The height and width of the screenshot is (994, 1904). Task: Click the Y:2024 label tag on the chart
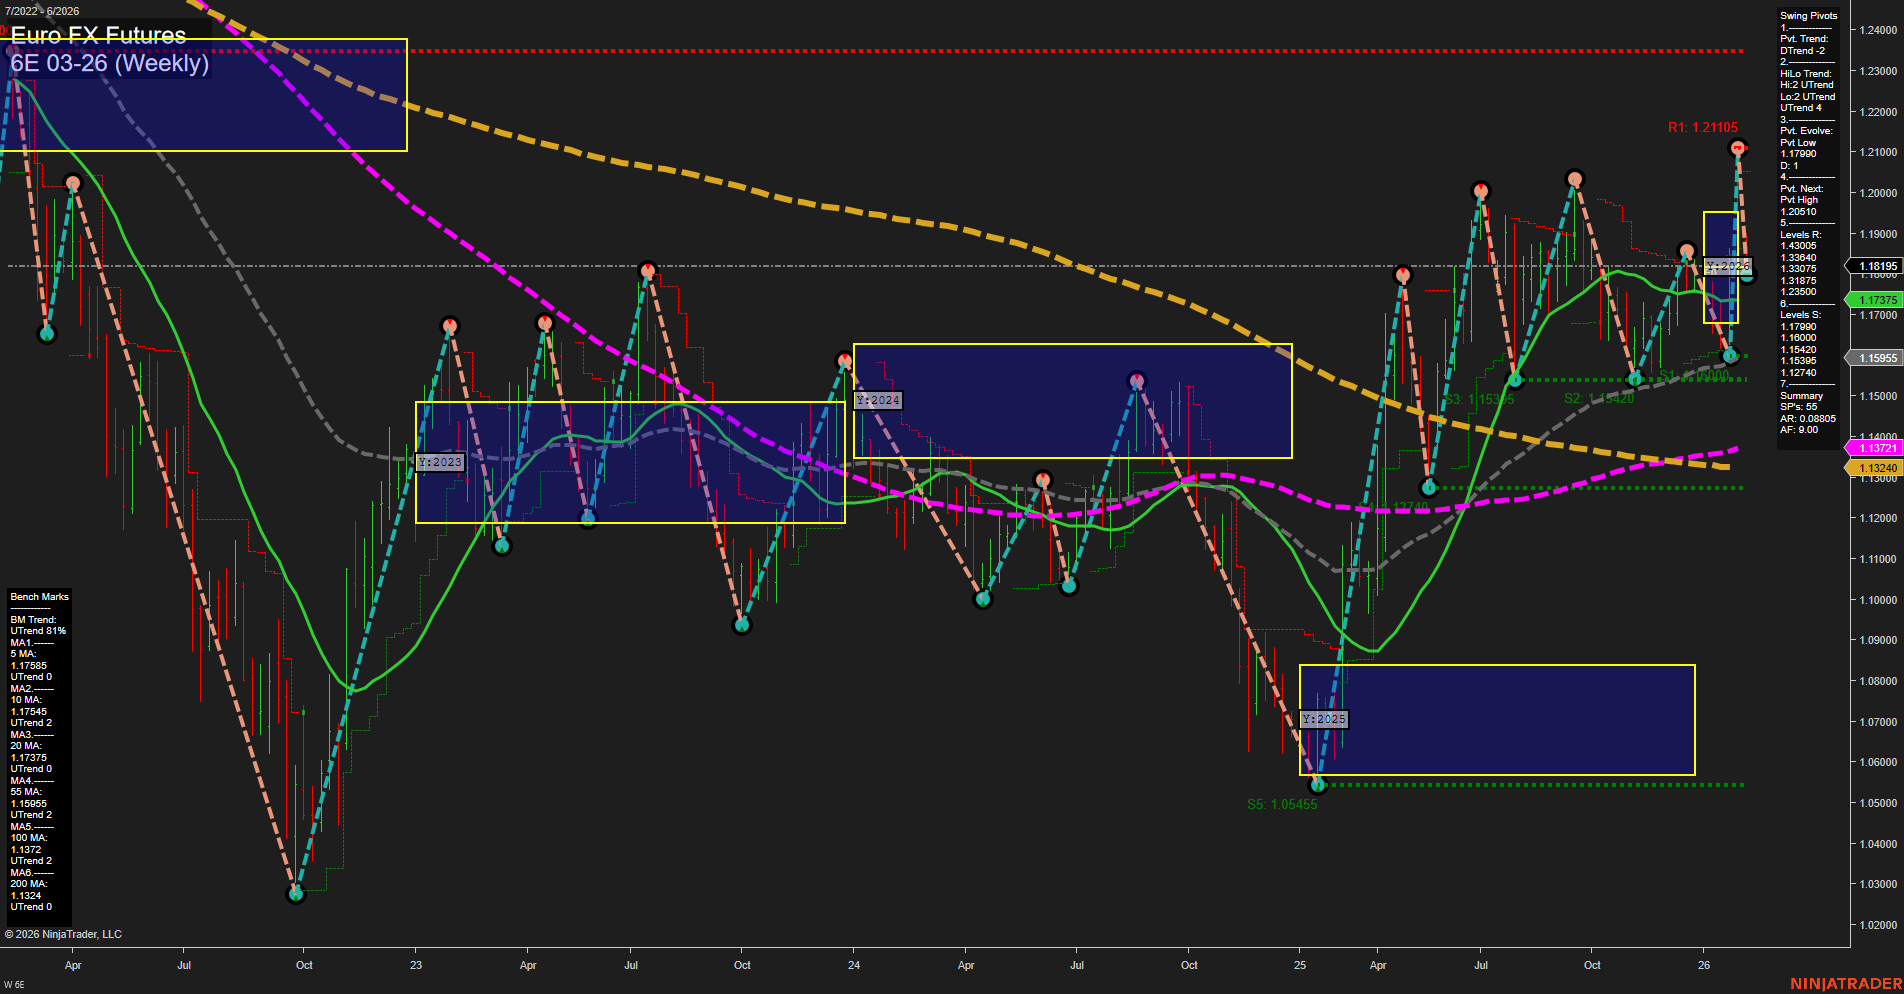coord(876,400)
